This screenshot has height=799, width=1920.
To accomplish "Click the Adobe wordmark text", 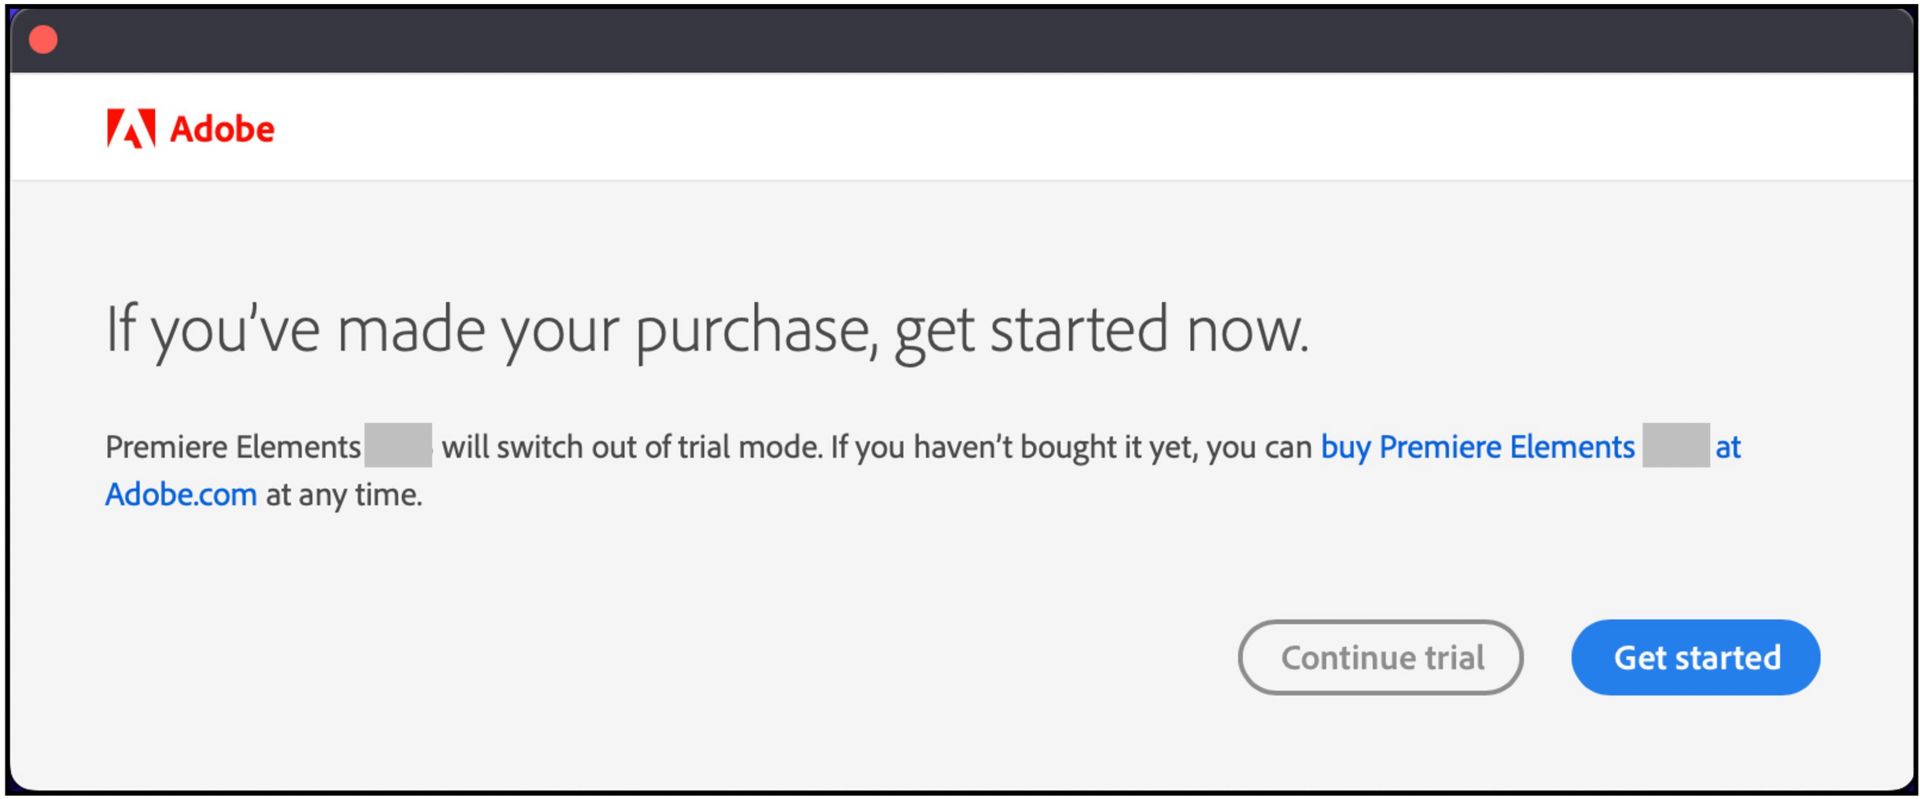I will (222, 129).
